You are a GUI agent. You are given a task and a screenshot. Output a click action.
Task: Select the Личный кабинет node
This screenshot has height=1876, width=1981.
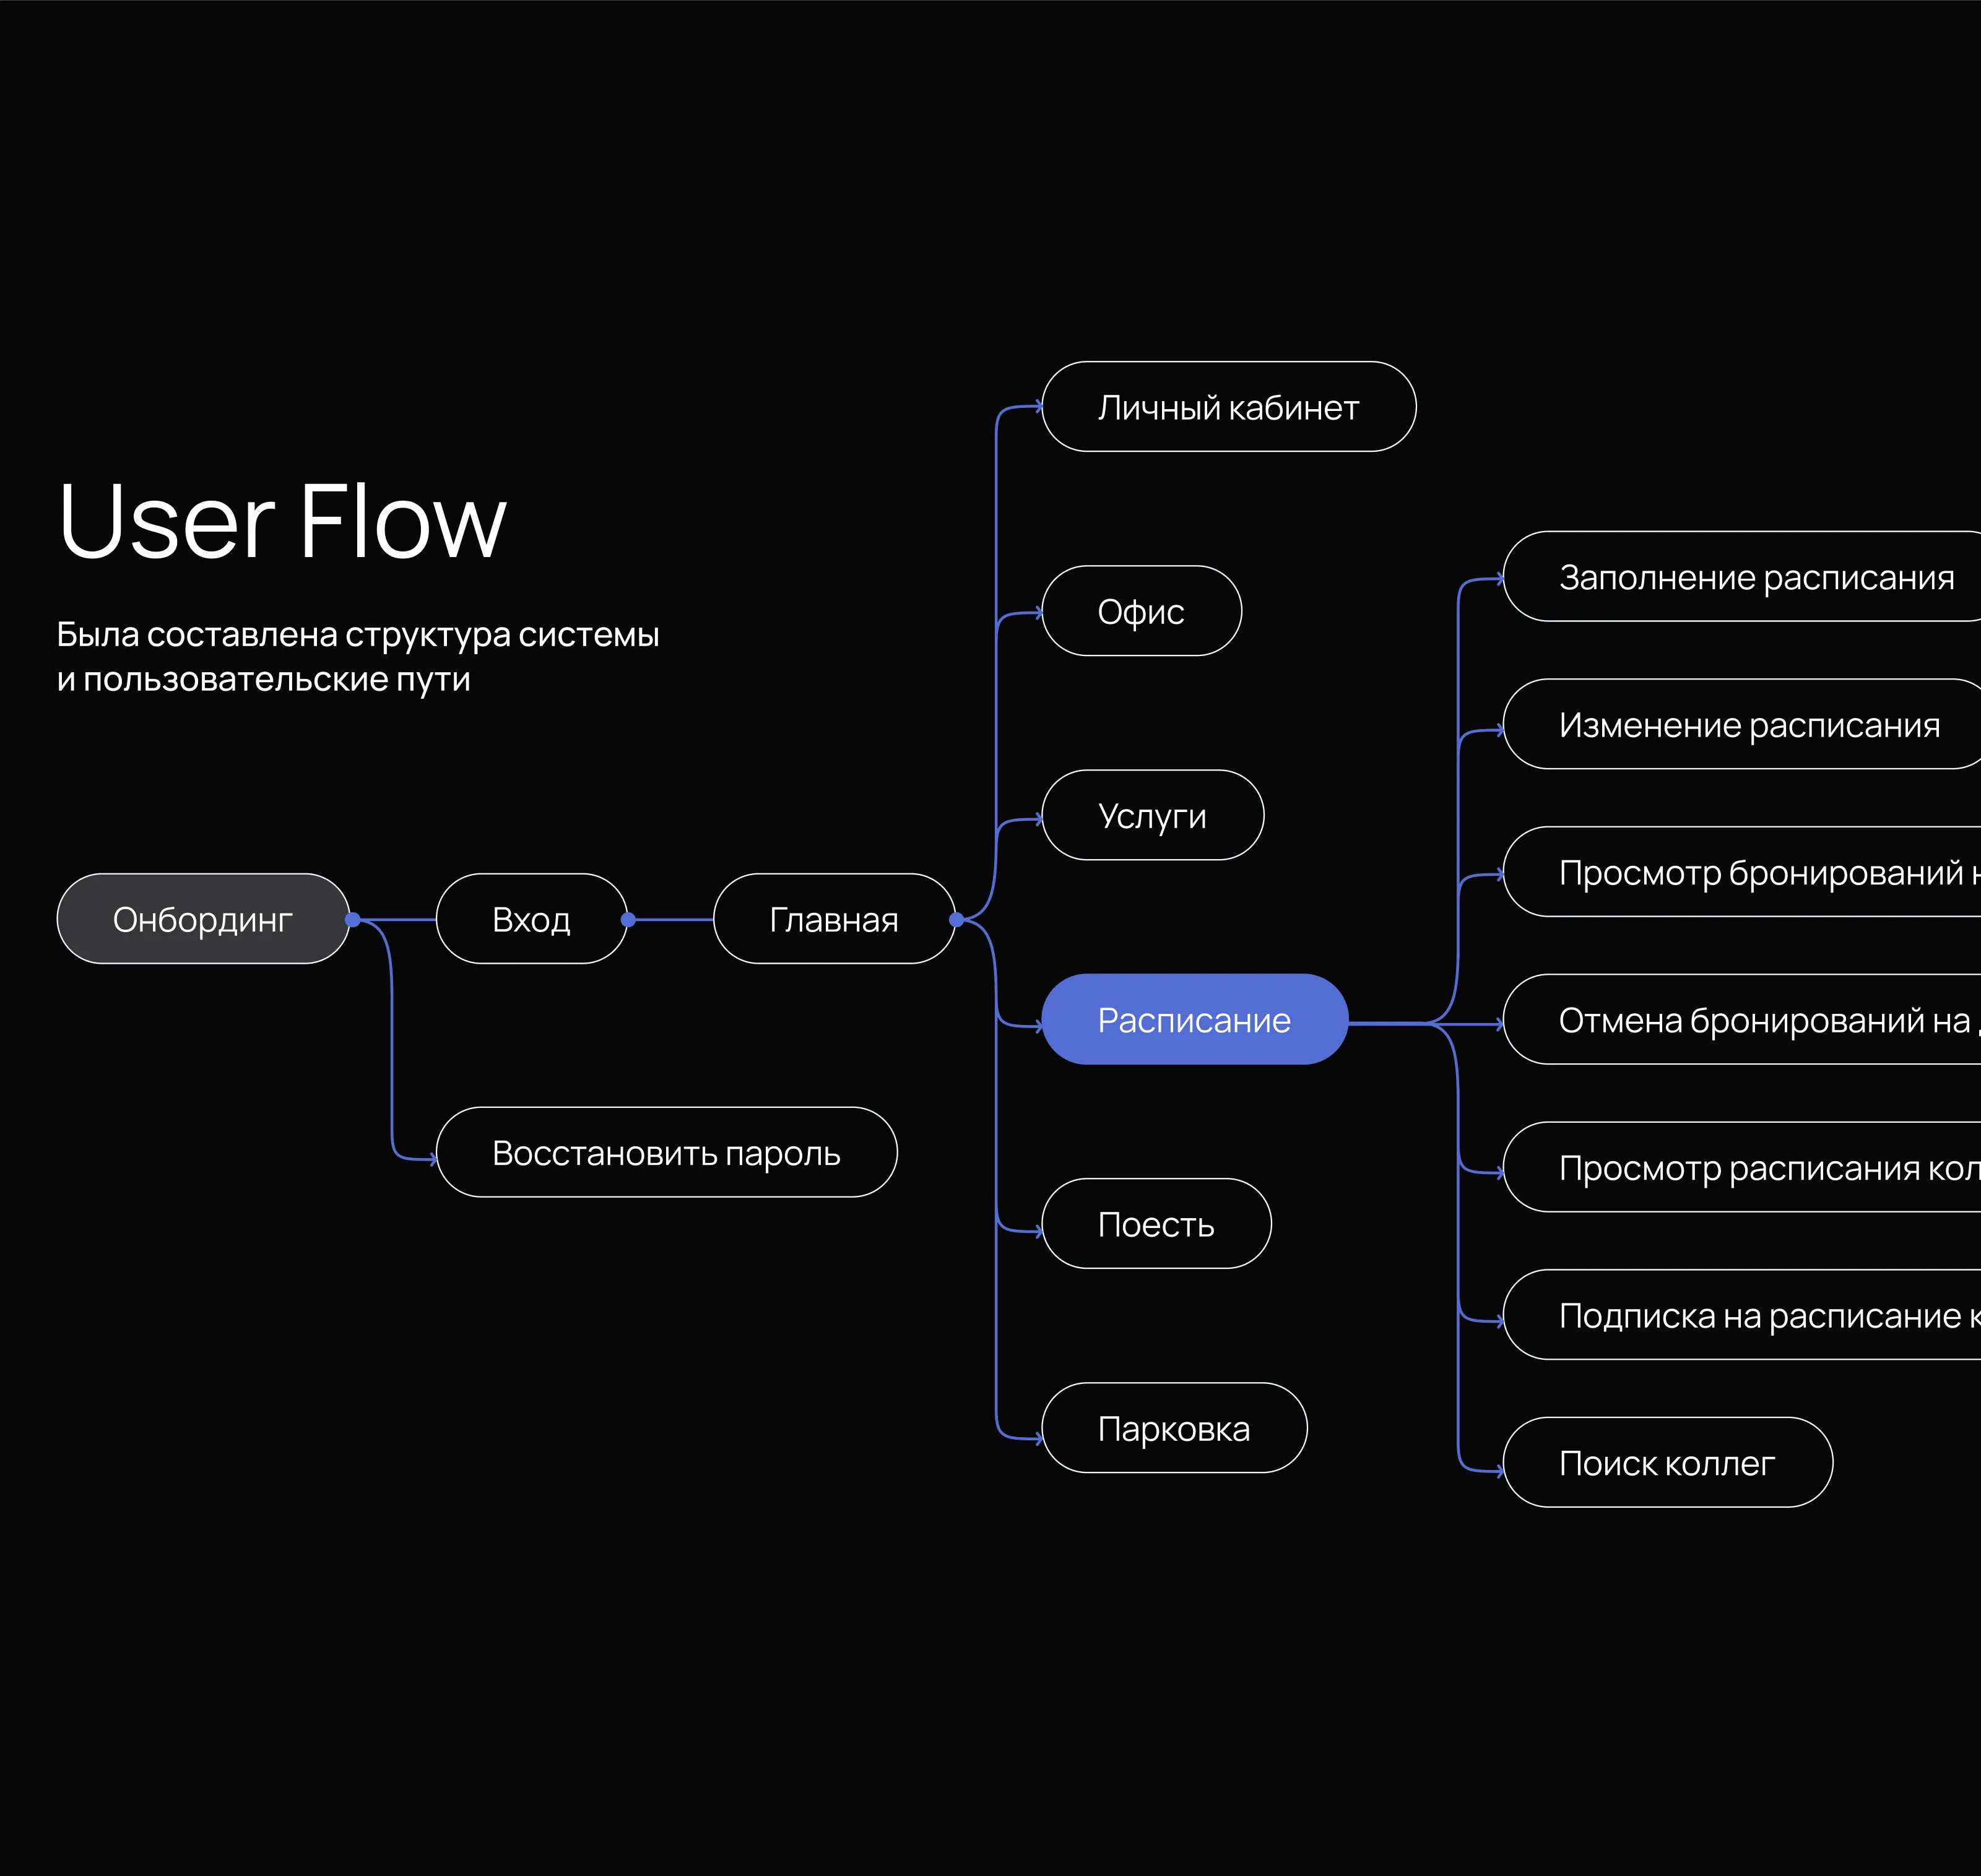[x=1228, y=407]
